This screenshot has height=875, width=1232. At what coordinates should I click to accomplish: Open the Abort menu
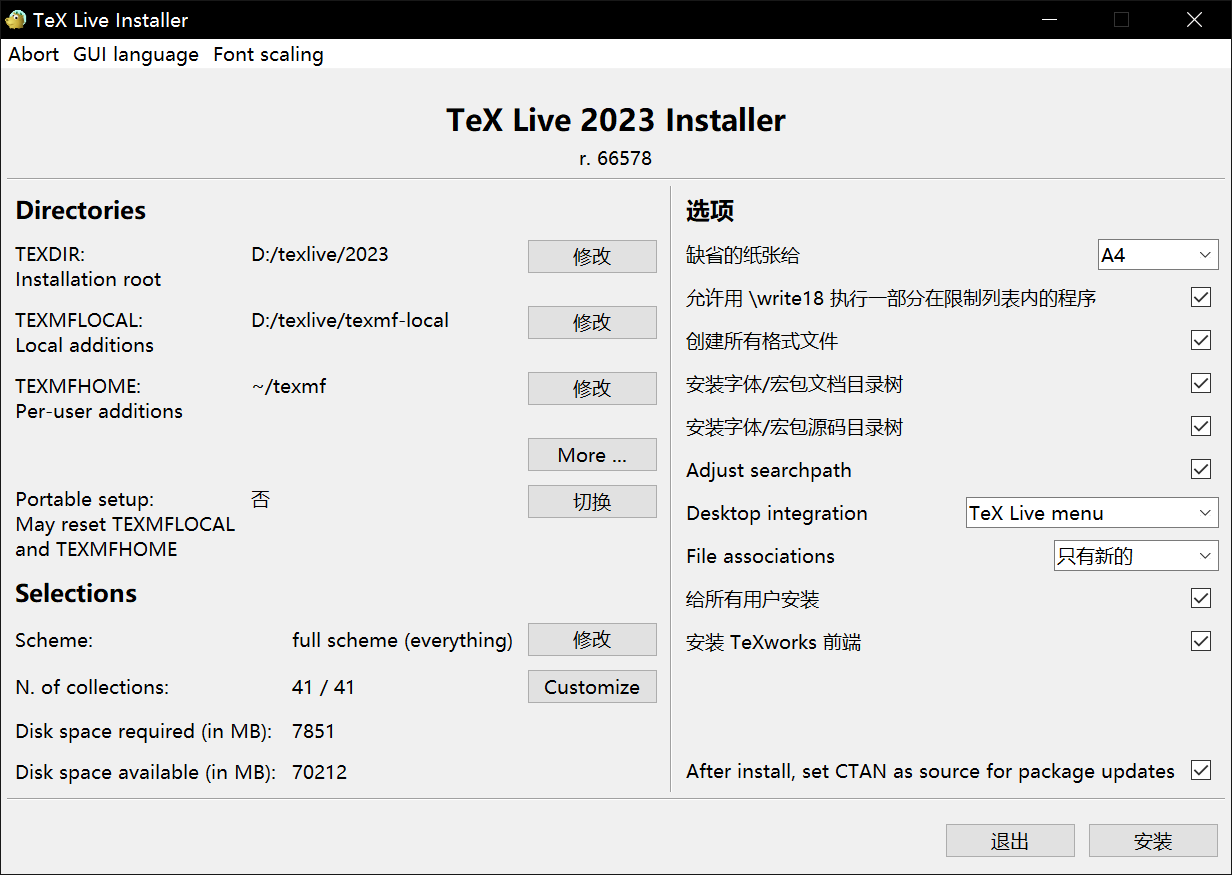34,54
